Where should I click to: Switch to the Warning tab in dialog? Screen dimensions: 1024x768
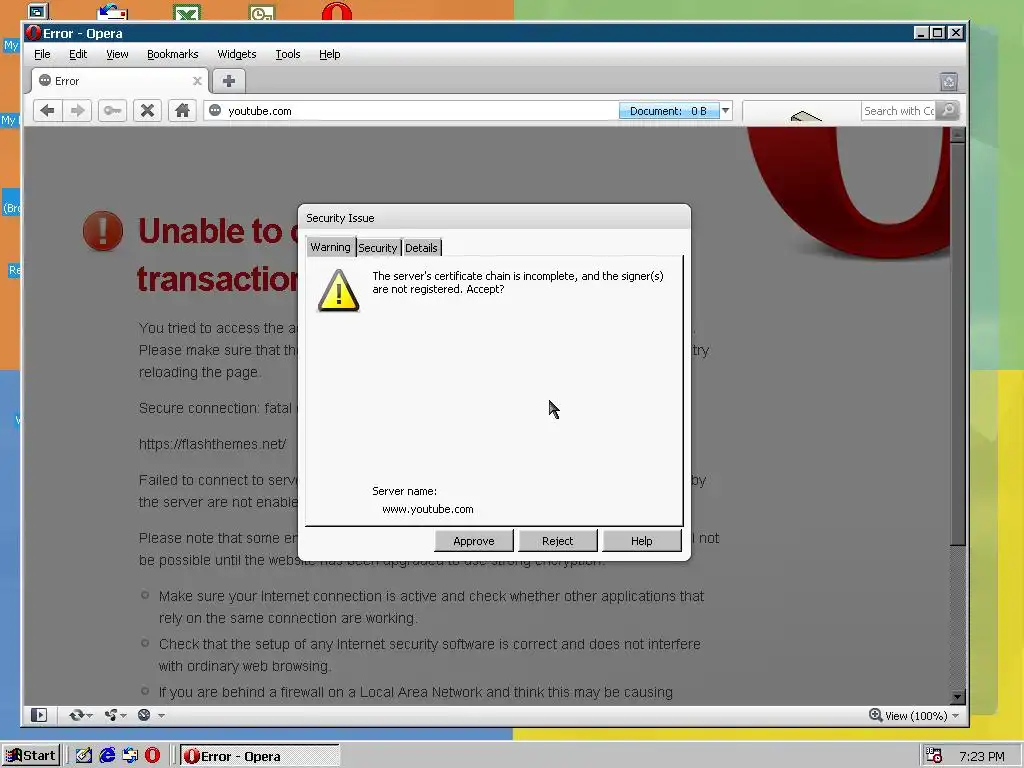coord(330,247)
